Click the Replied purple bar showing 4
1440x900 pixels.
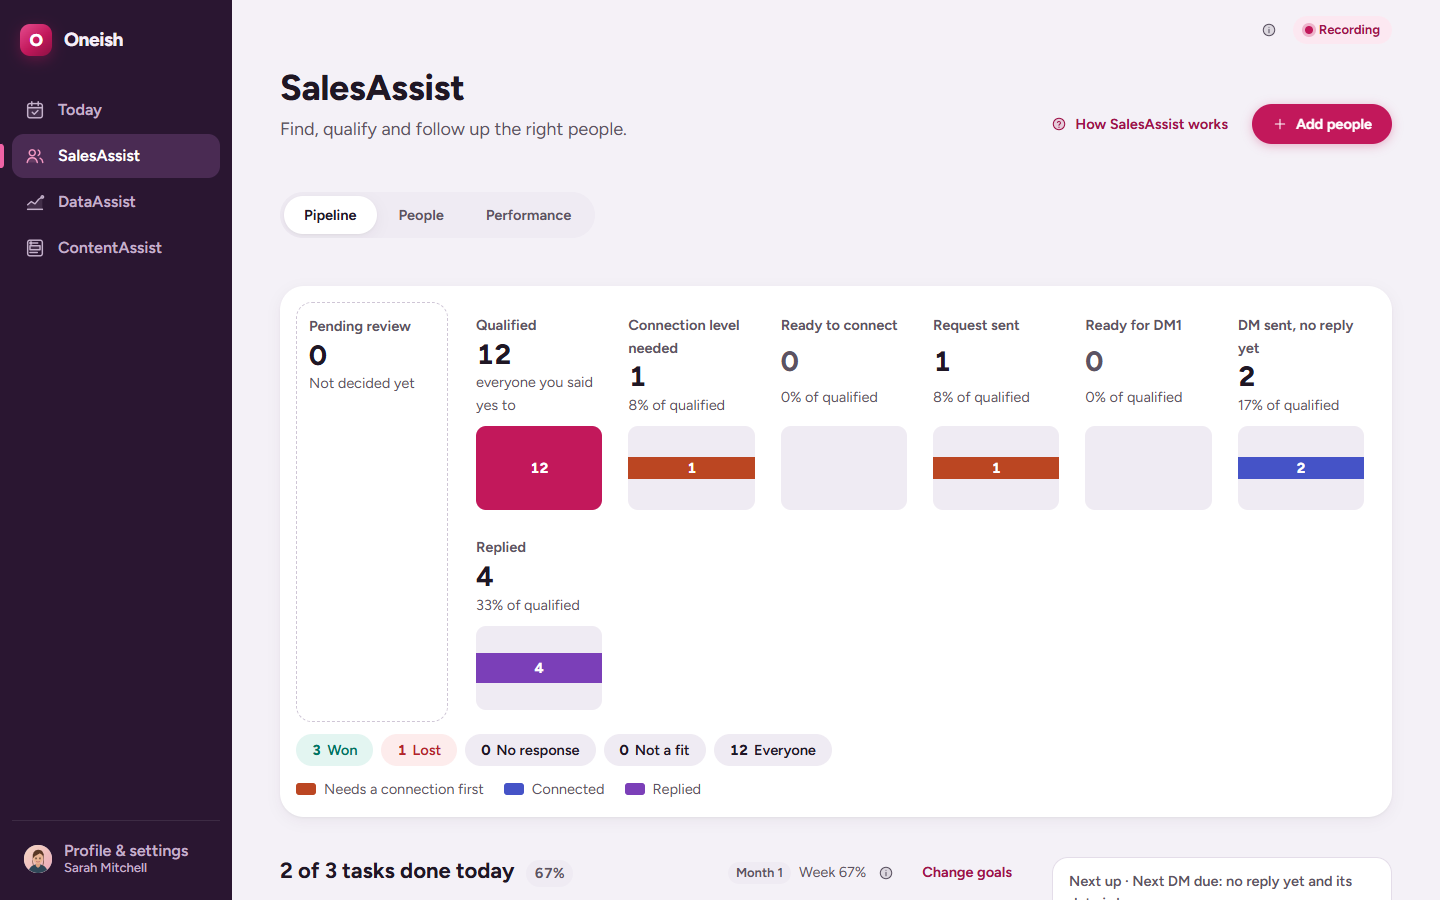tap(539, 668)
